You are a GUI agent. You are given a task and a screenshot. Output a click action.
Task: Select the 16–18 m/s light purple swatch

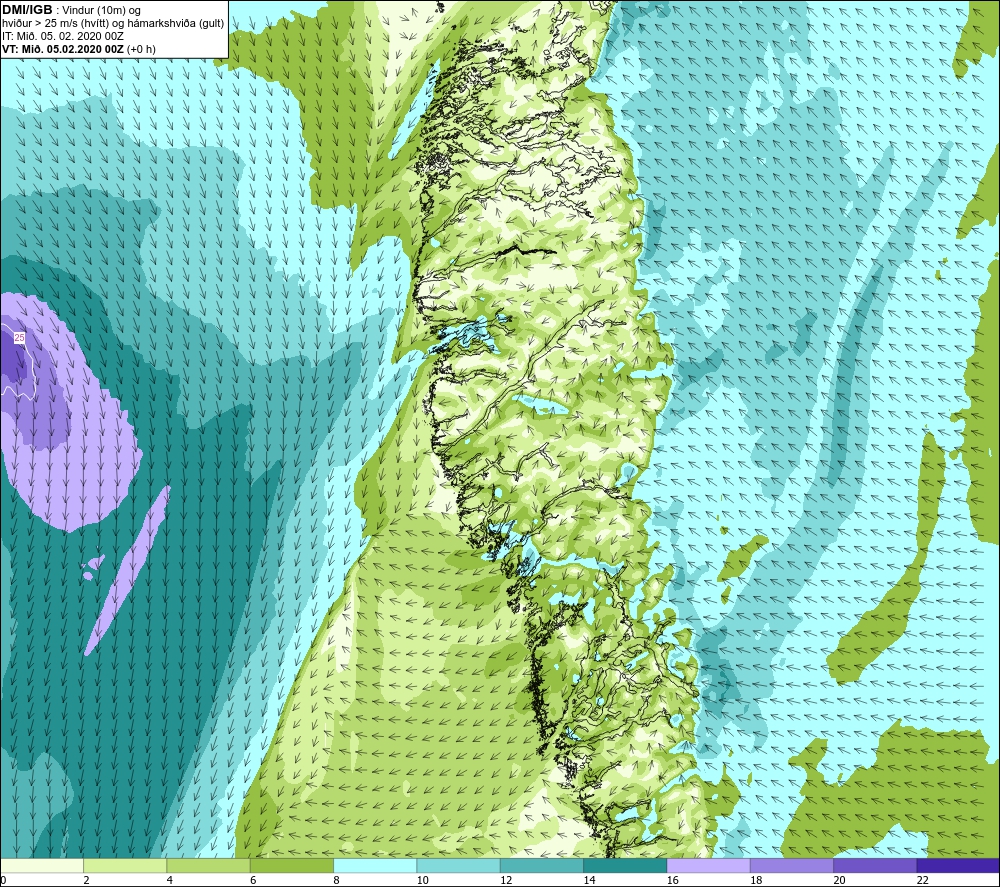click(709, 865)
